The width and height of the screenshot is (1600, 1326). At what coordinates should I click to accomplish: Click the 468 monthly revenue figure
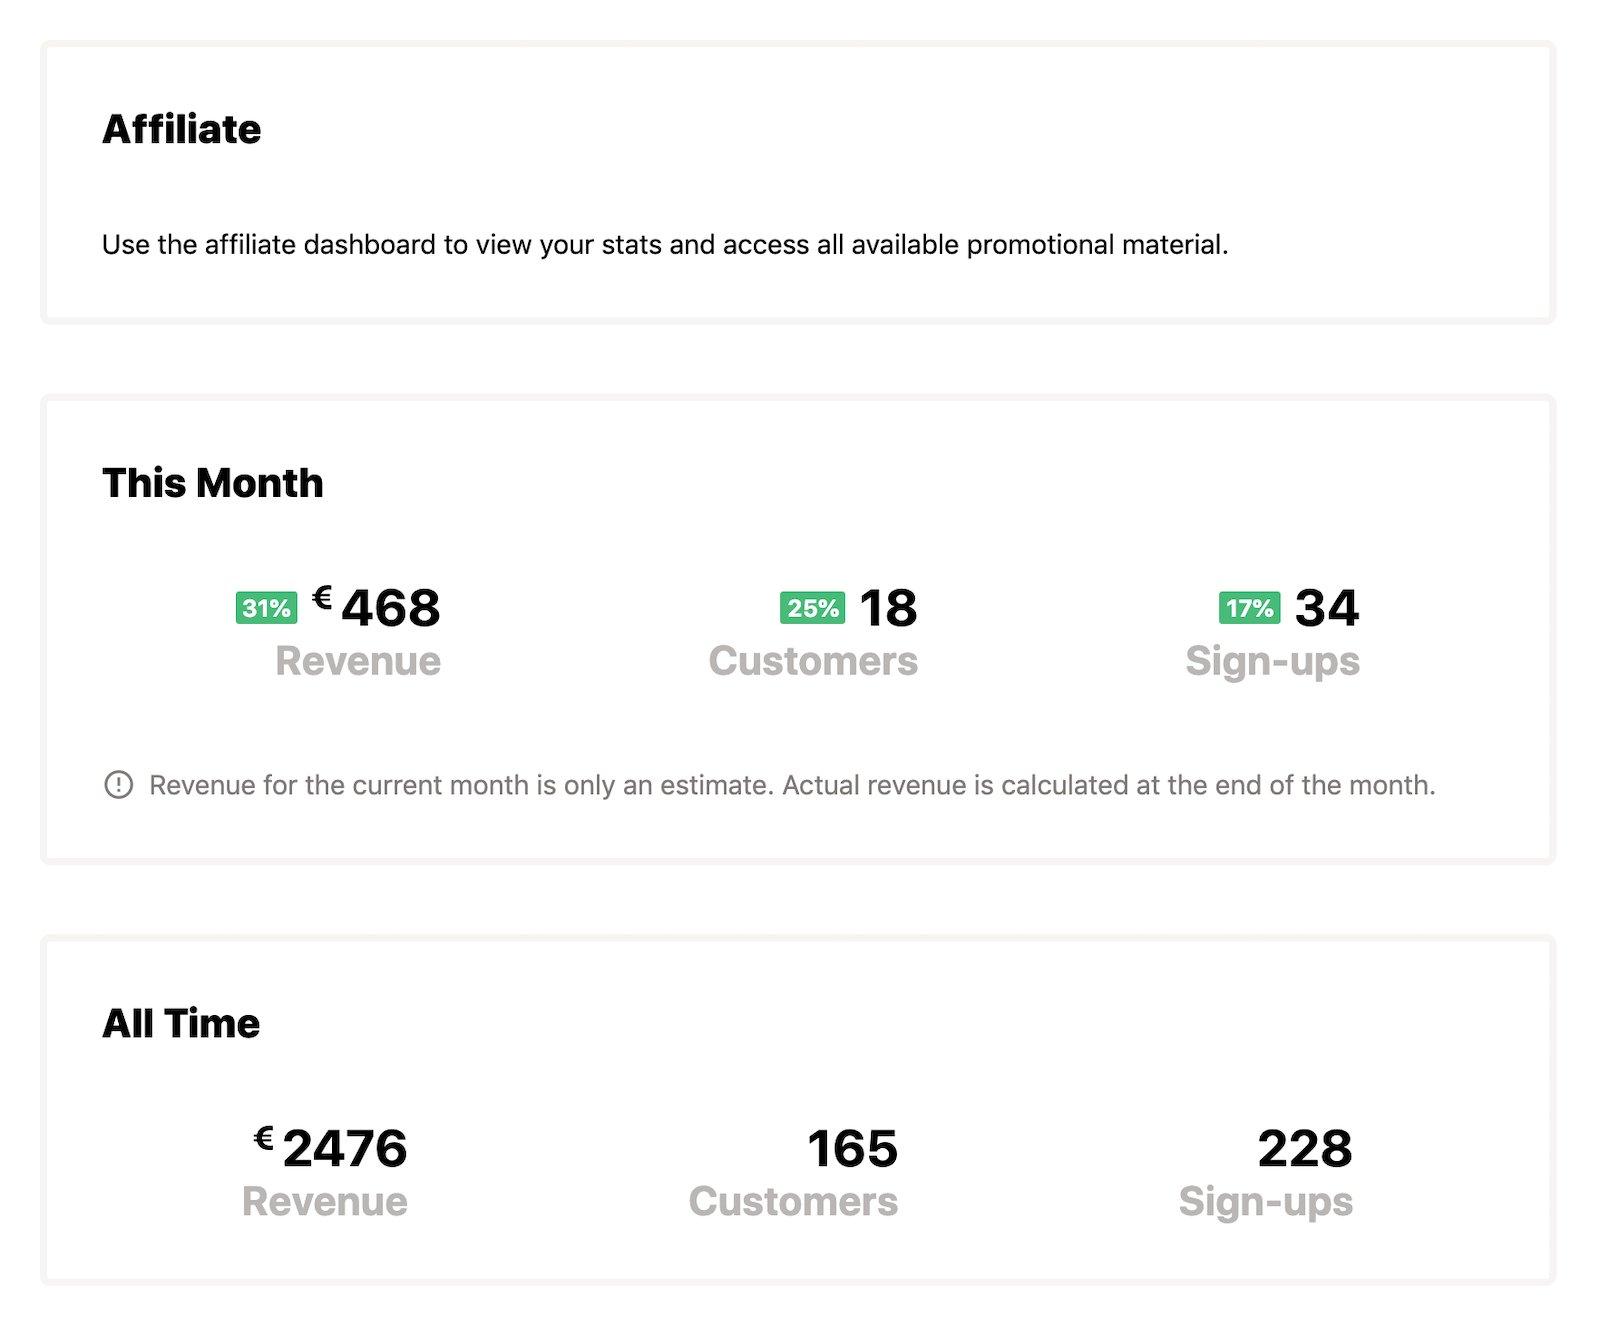click(391, 608)
